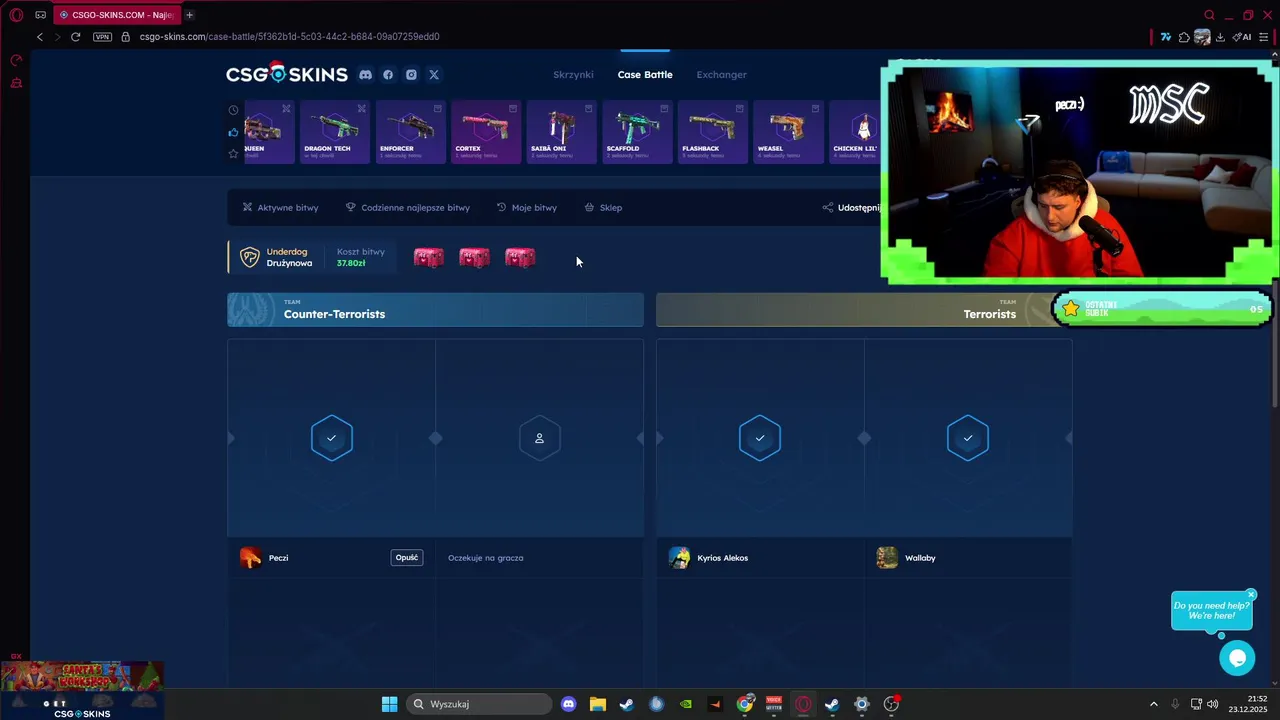Open the site's Discord link
Viewport: 1280px width, 720px height.
tap(366, 75)
